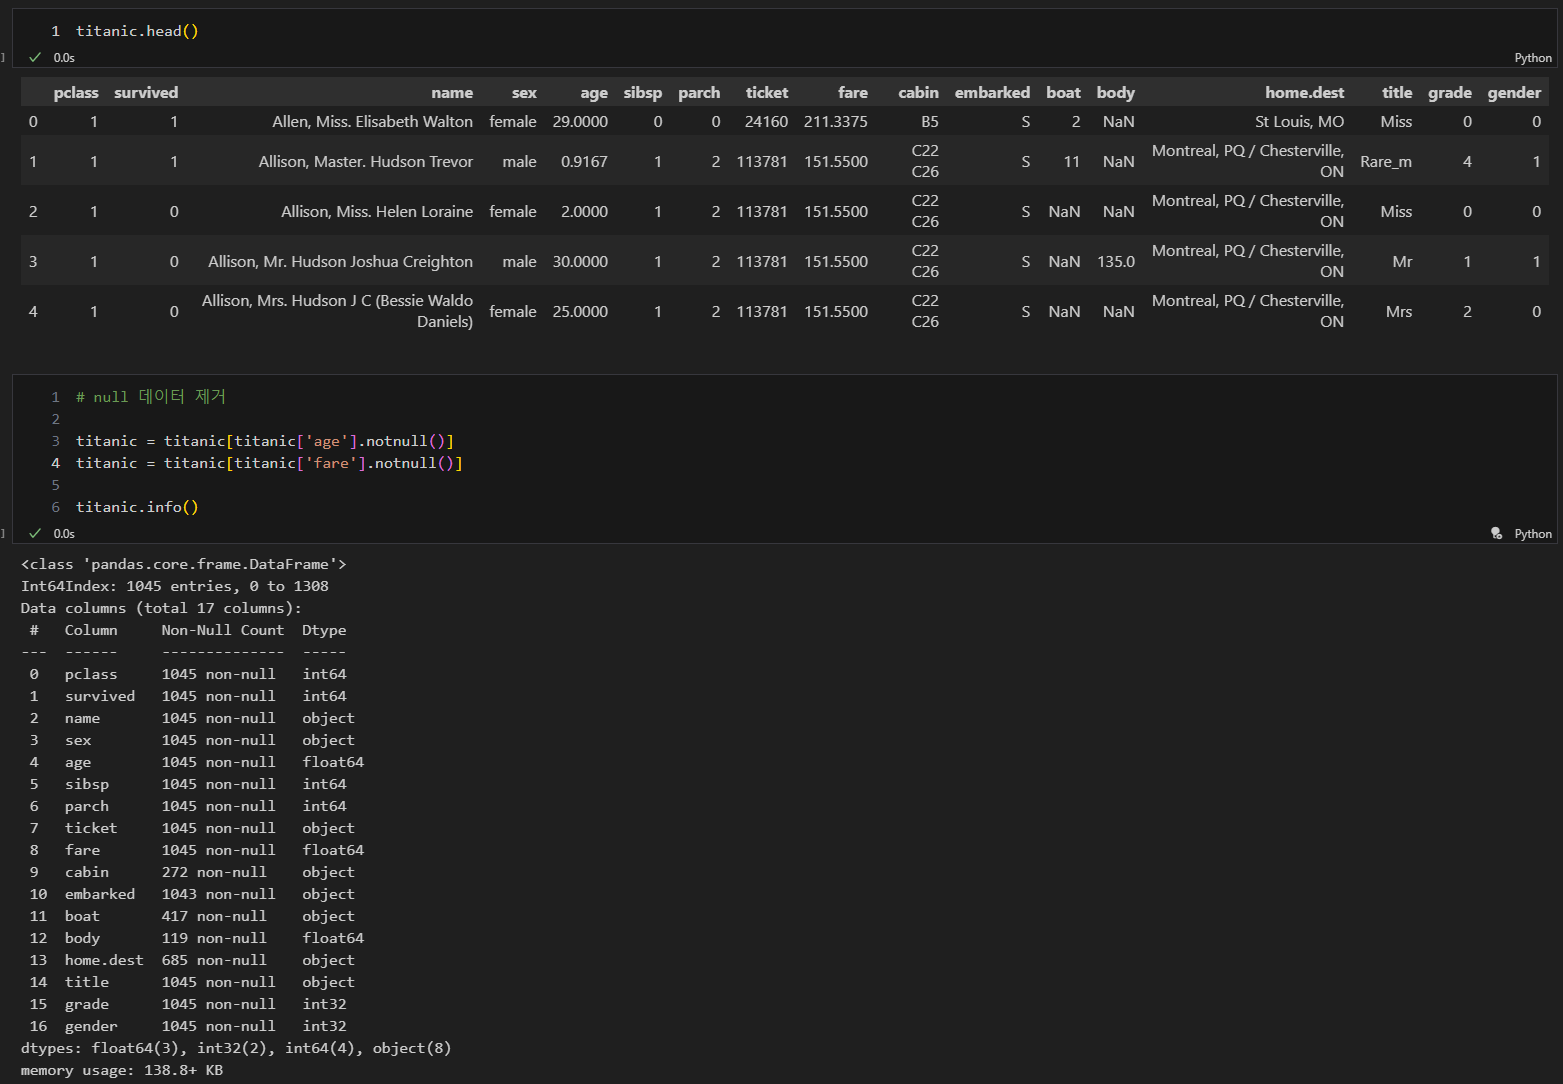
Task: Place cursor on the 'fare' notnull filter line
Action: [x=269, y=463]
